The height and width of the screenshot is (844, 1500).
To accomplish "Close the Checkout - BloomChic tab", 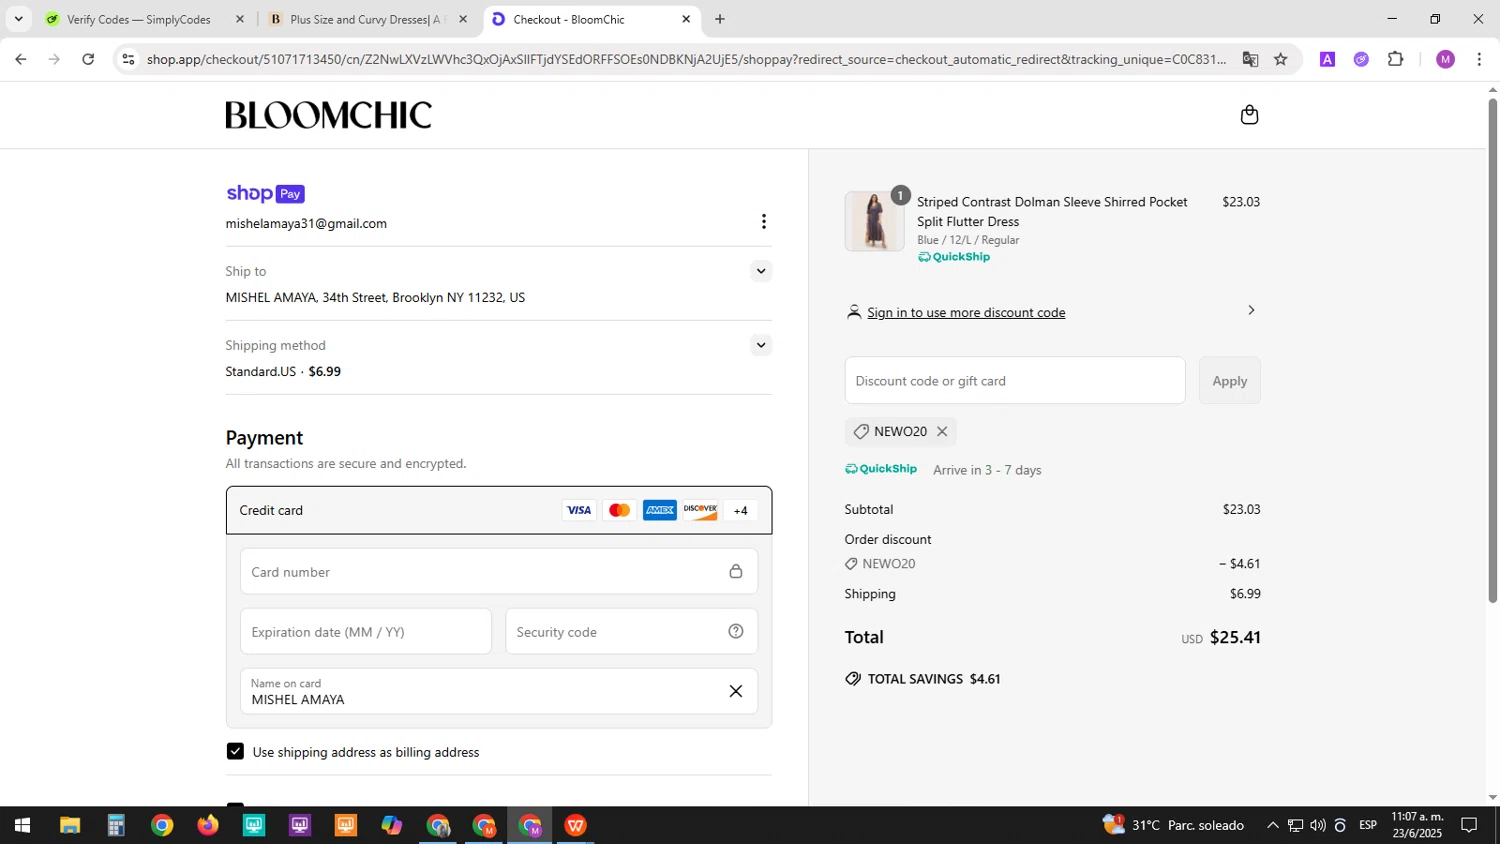I will (x=686, y=19).
